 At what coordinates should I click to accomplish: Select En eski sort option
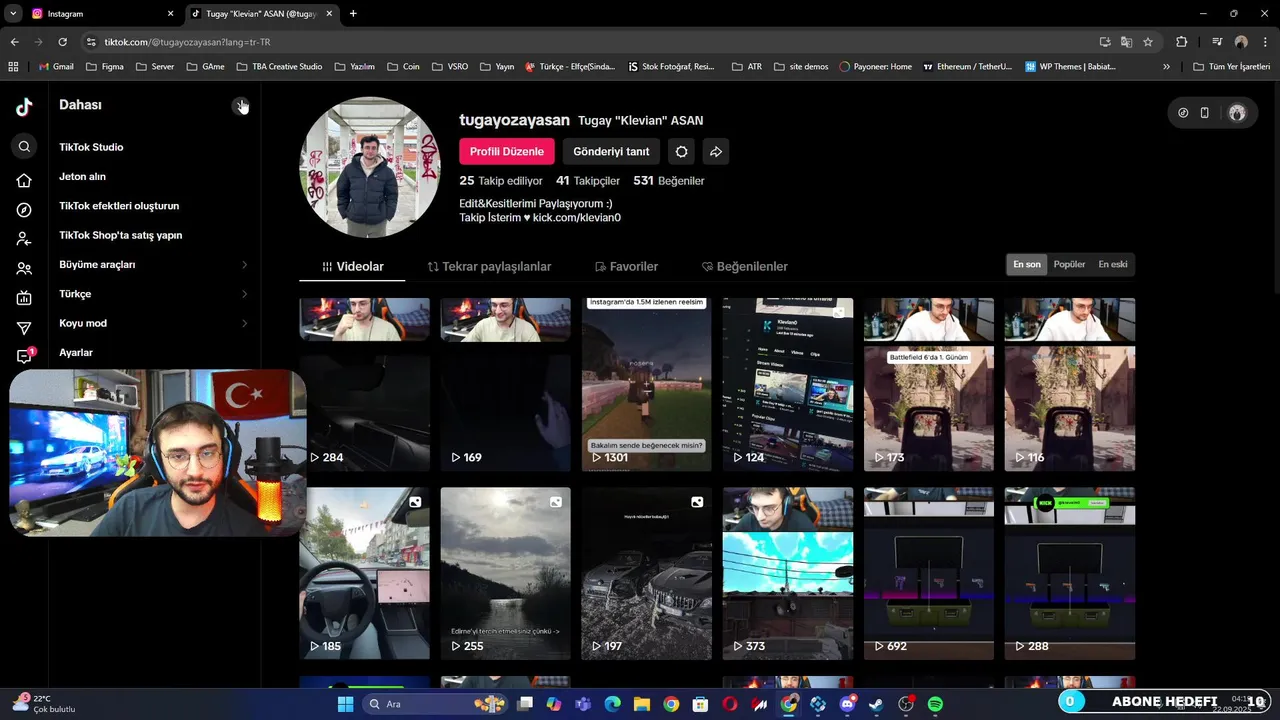(1113, 265)
